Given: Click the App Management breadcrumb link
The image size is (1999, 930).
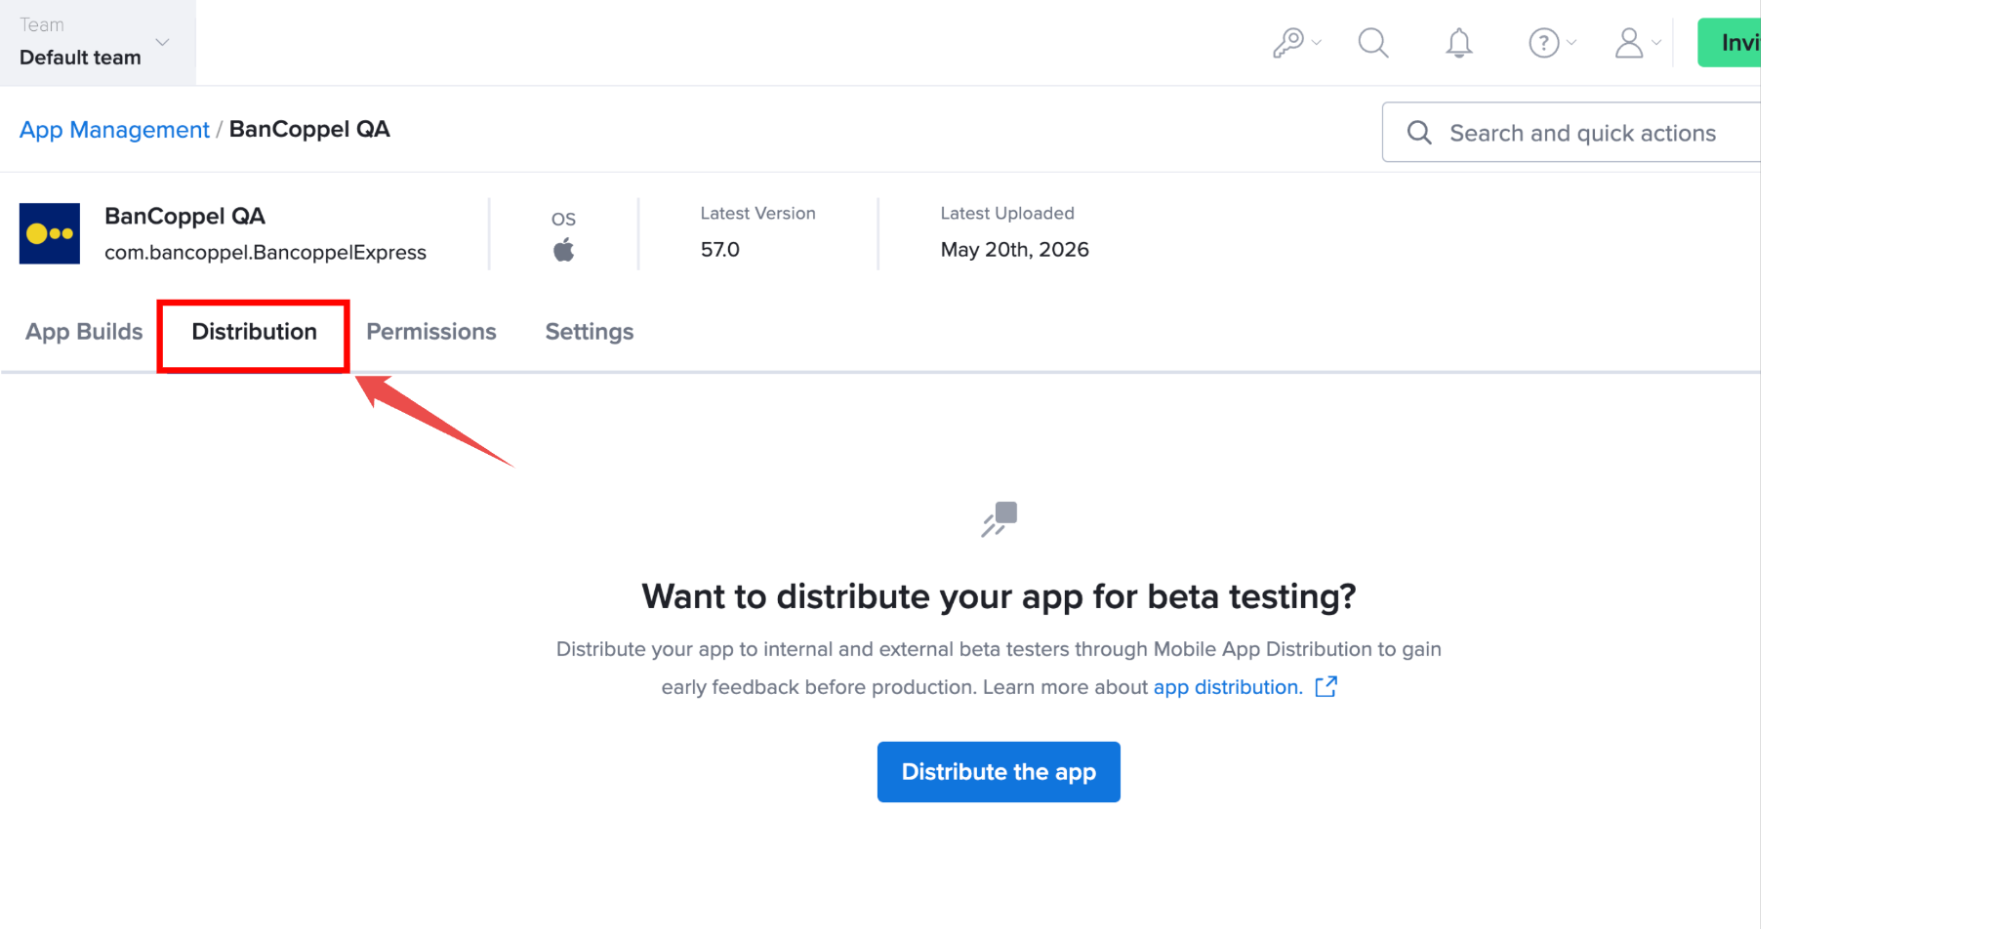Looking at the screenshot, I should coord(114,130).
